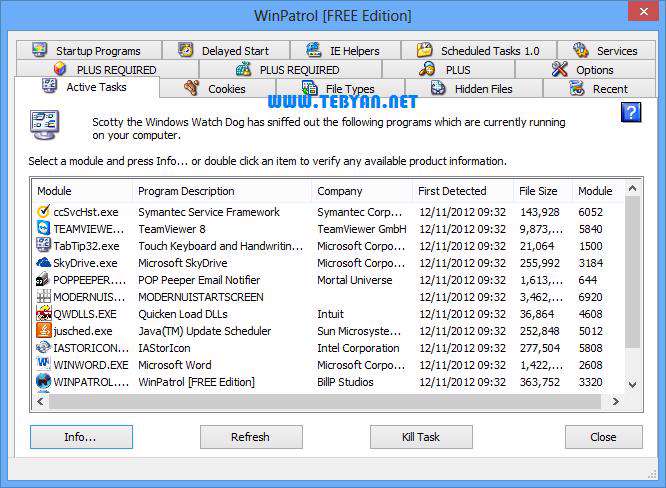Click the list scroll down arrow
This screenshot has height=488, width=666.
pyautogui.click(x=632, y=384)
